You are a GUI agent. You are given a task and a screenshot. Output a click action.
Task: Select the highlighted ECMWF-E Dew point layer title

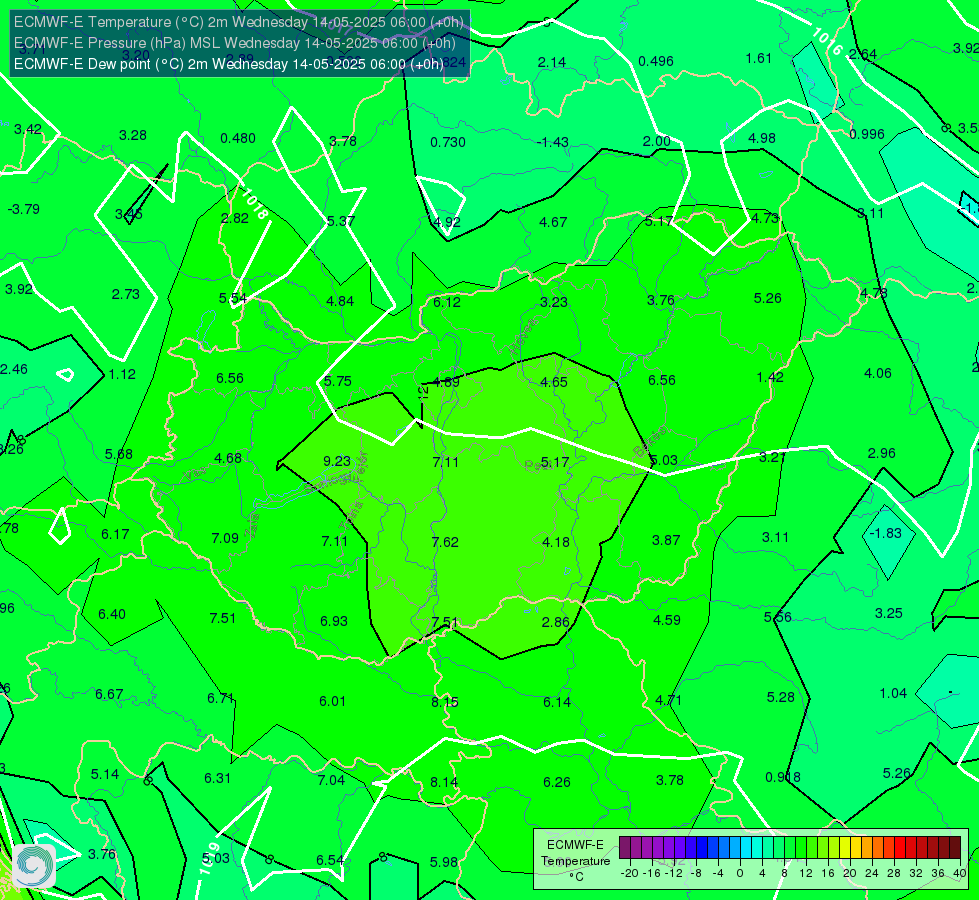[229, 64]
